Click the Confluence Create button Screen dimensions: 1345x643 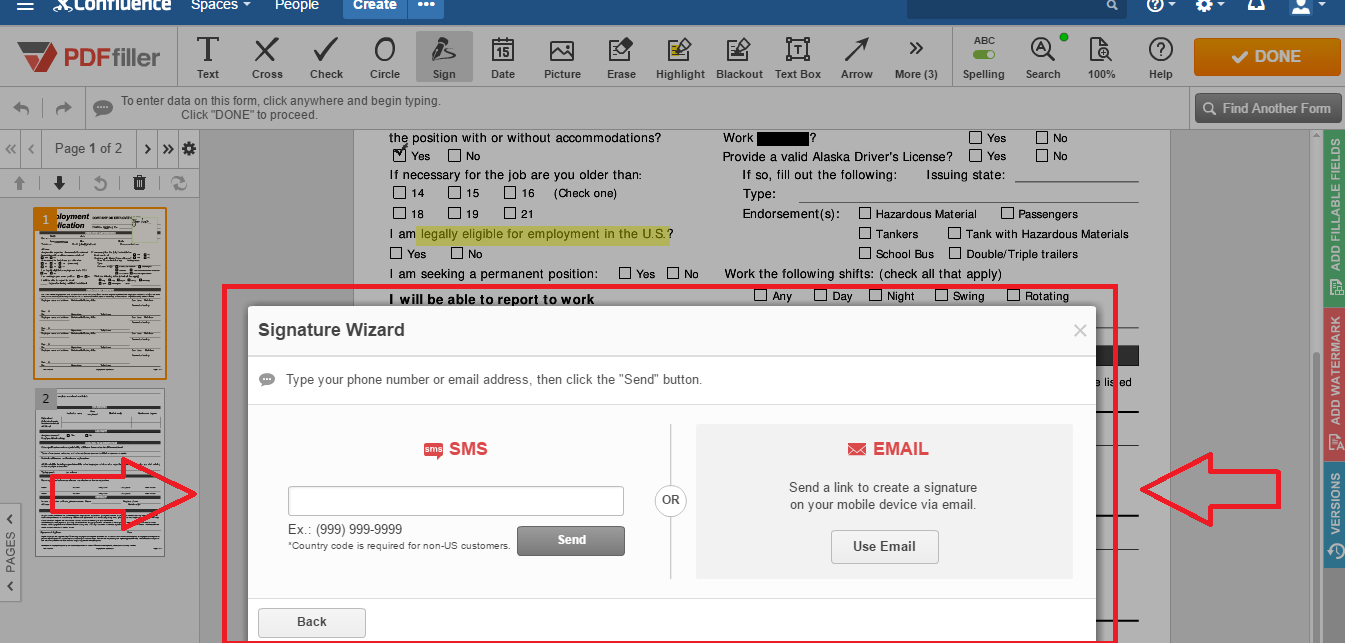[375, 5]
